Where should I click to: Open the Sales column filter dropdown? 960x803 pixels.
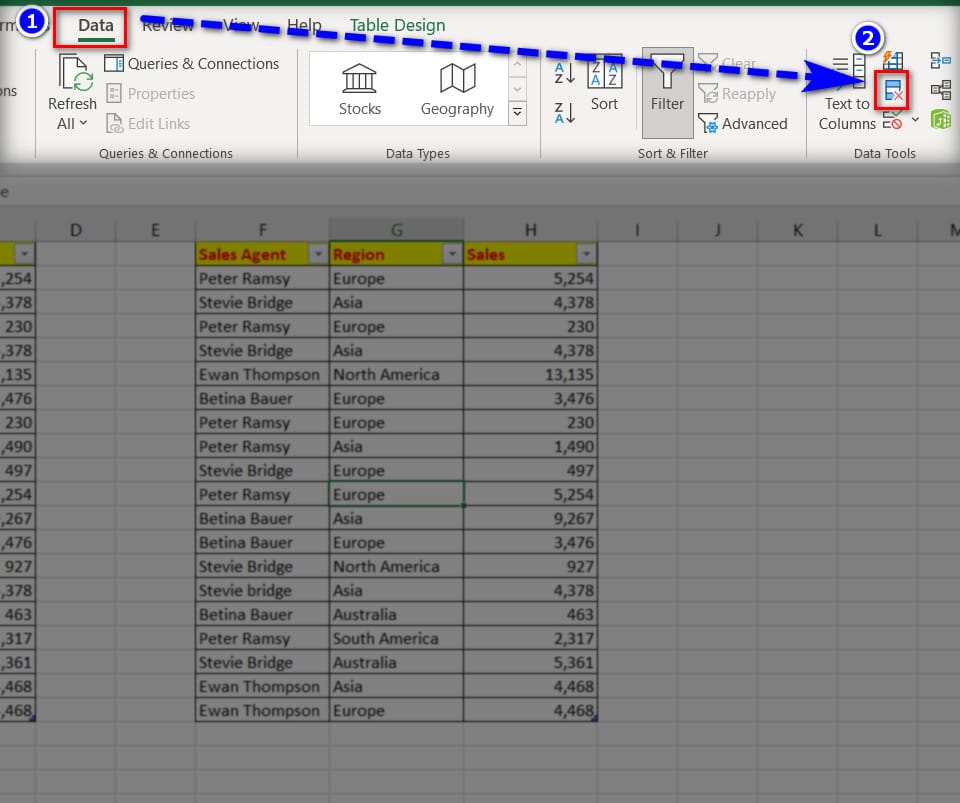tap(586, 254)
